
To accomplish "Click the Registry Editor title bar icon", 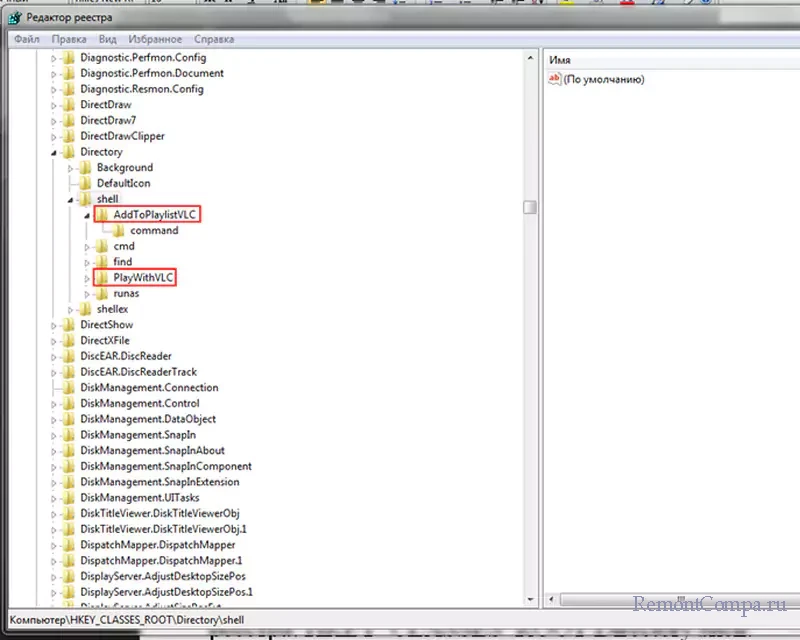I will point(11,17).
